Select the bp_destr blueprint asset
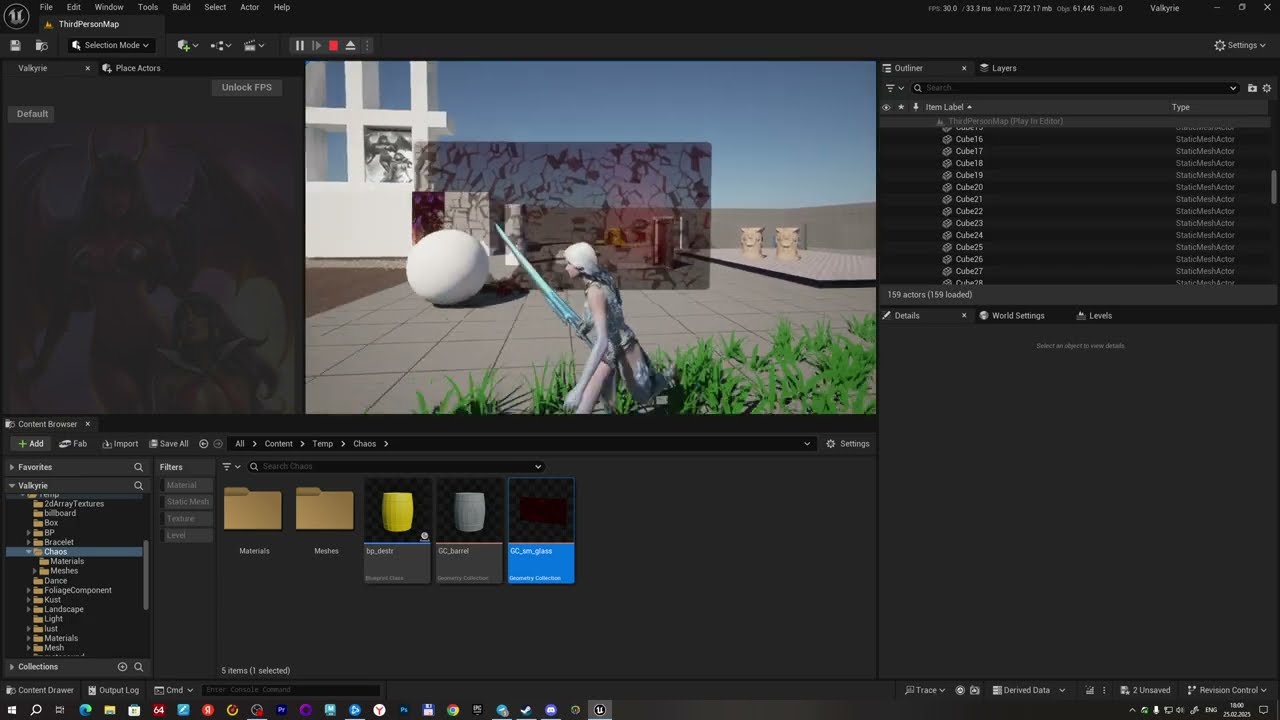Screen dimensions: 1280x720 397,531
